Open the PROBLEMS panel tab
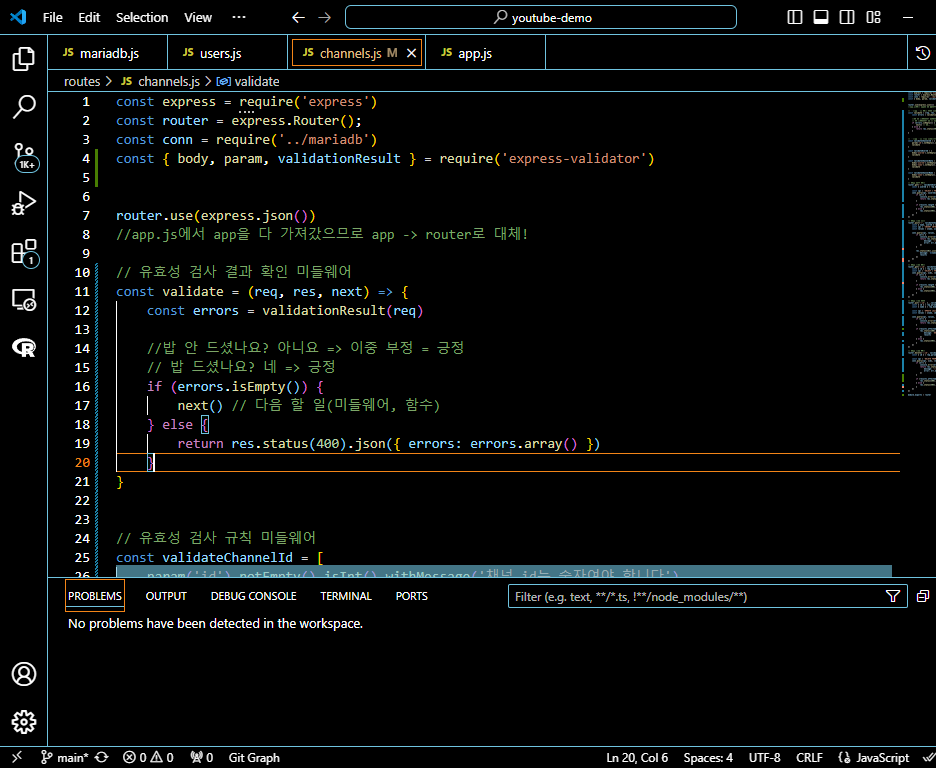Image resolution: width=936 pixels, height=768 pixels. coord(95,596)
